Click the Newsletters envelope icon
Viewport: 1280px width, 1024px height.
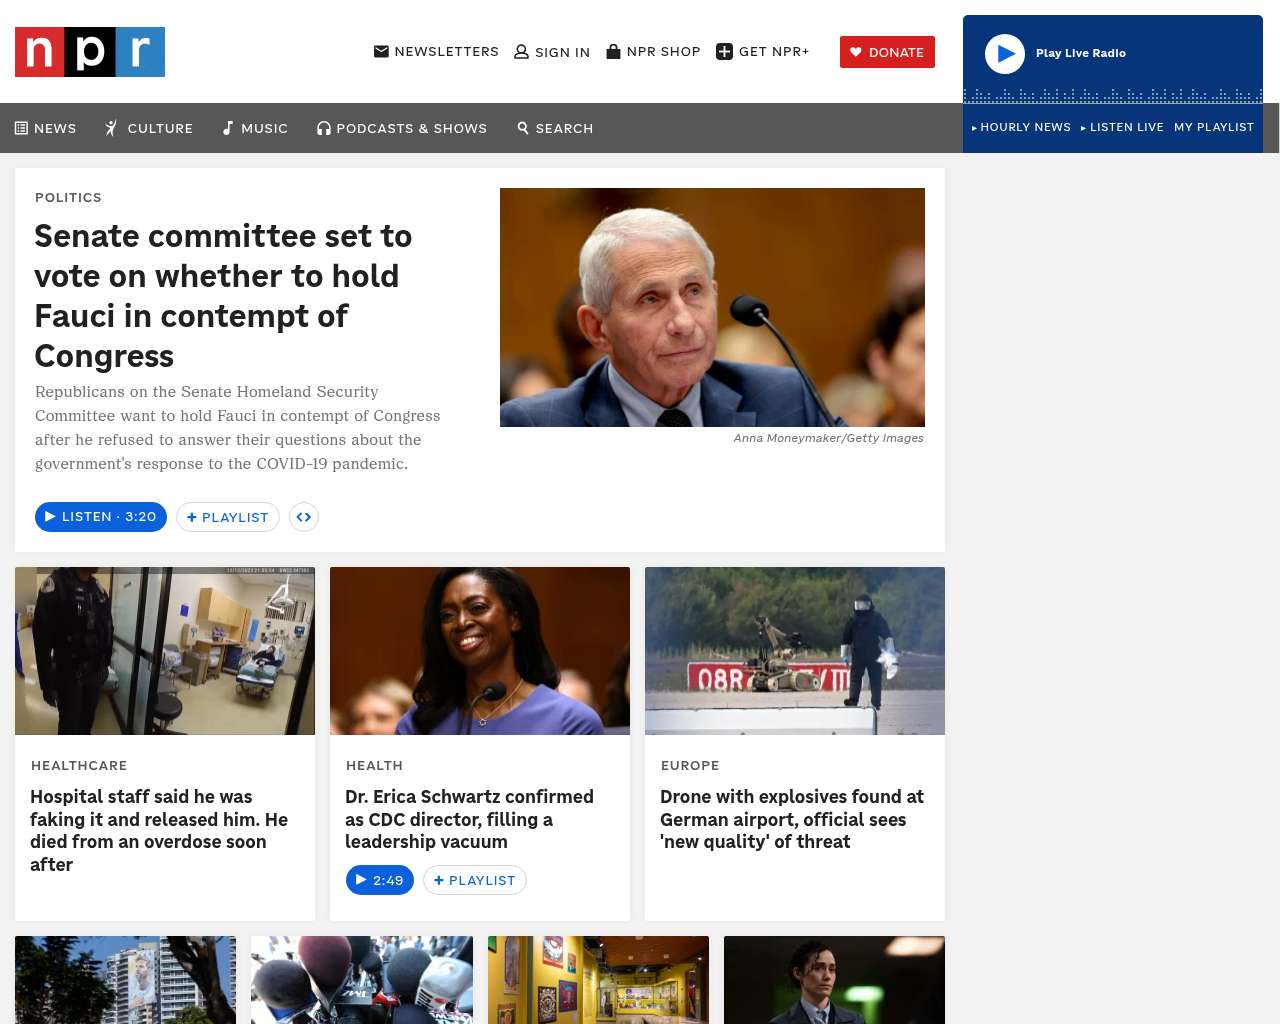point(381,51)
